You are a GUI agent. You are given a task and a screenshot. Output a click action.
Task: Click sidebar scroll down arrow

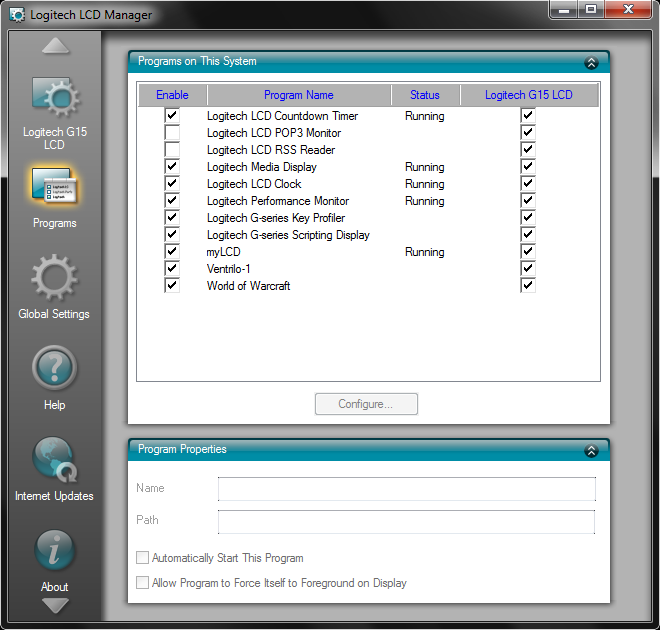56,606
